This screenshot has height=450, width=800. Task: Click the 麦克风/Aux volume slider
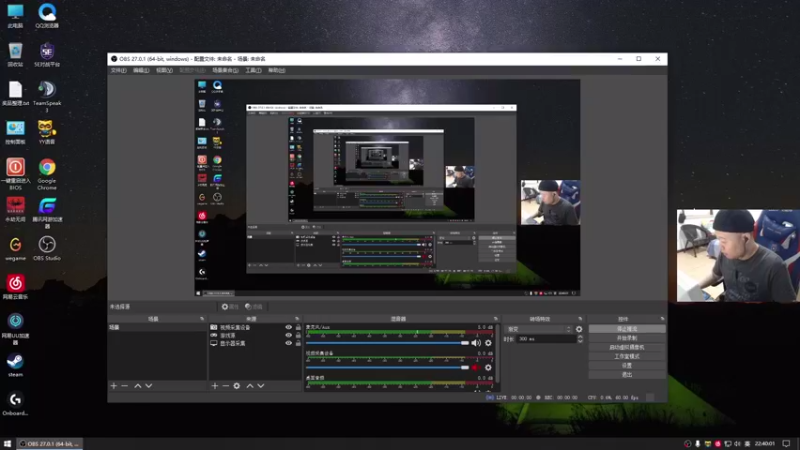387,343
